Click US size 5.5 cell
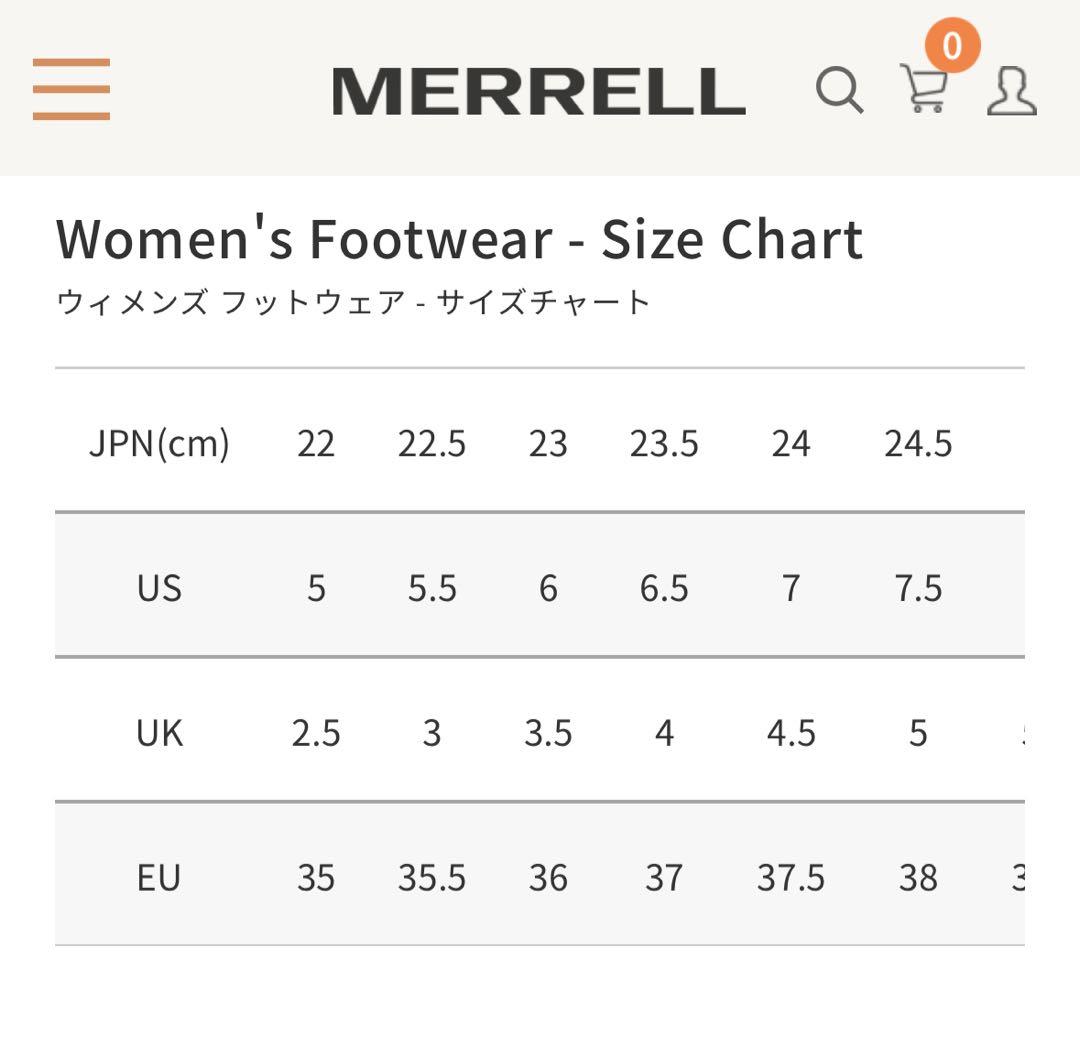This screenshot has width=1080, height=1061. pyautogui.click(x=434, y=589)
